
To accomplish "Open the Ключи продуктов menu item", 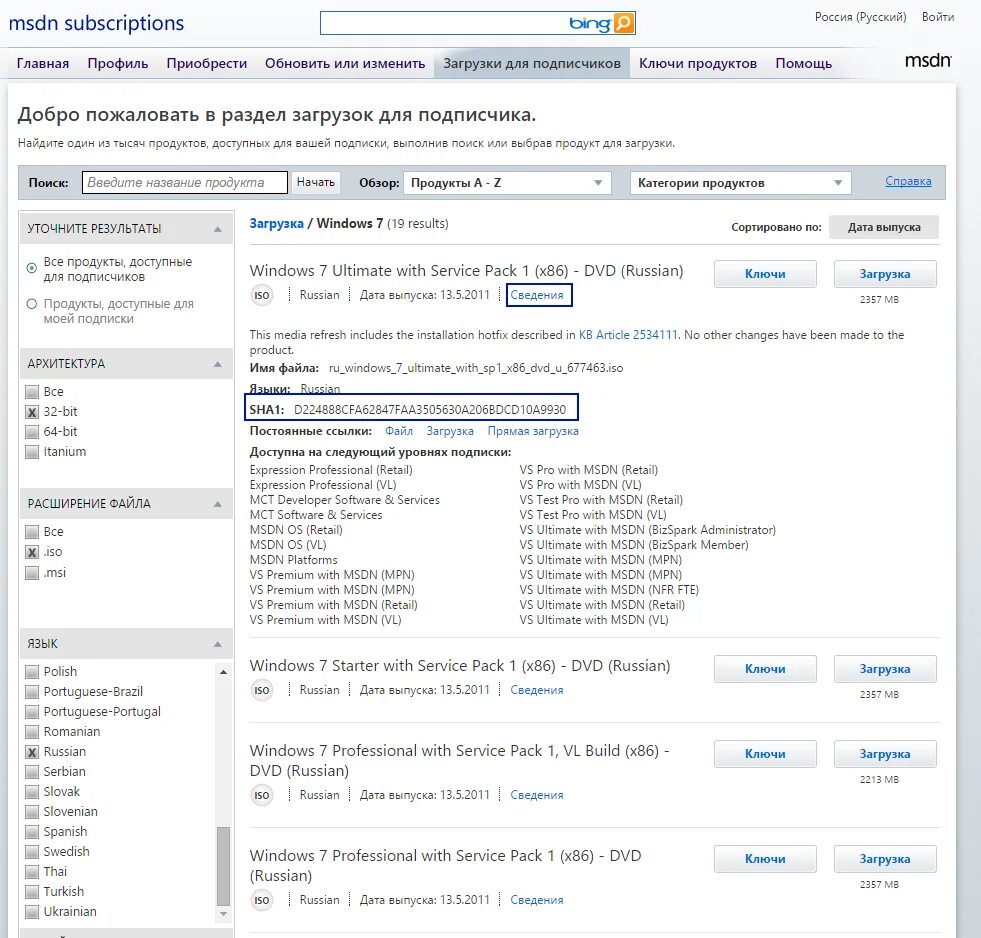I will [x=698, y=63].
